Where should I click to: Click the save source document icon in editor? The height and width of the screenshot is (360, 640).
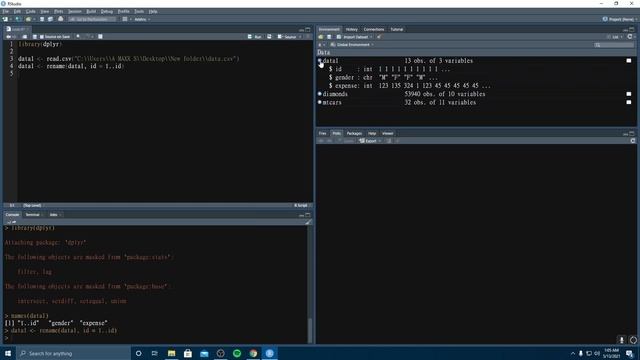coord(35,37)
